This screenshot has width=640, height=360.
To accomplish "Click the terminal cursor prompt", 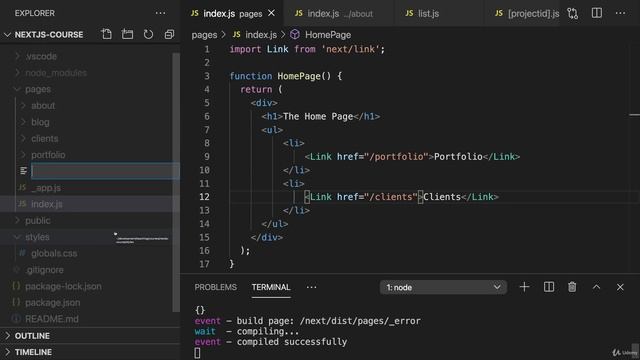I will (197, 353).
